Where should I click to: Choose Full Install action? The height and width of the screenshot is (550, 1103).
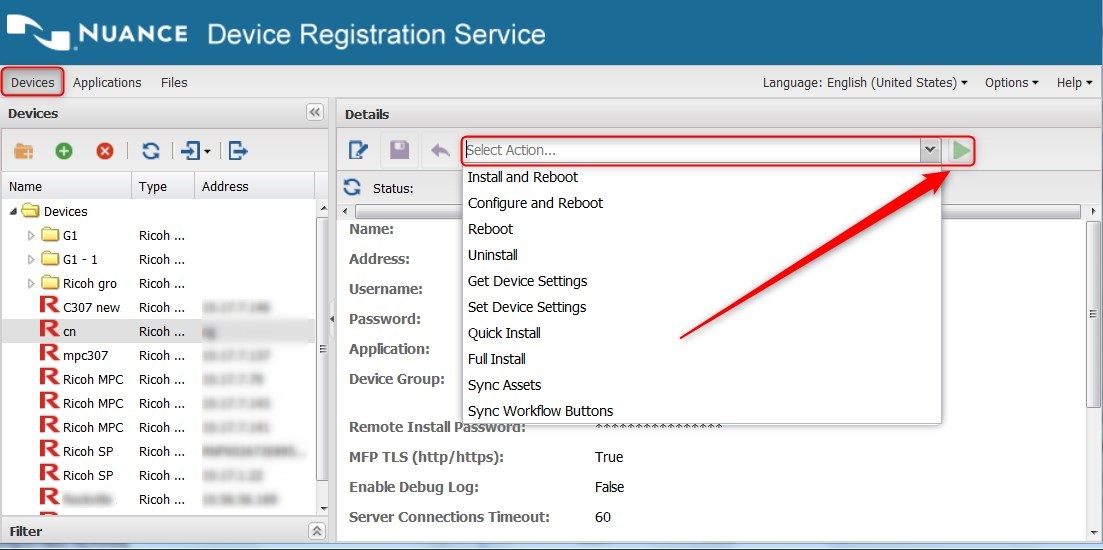tap(497, 359)
